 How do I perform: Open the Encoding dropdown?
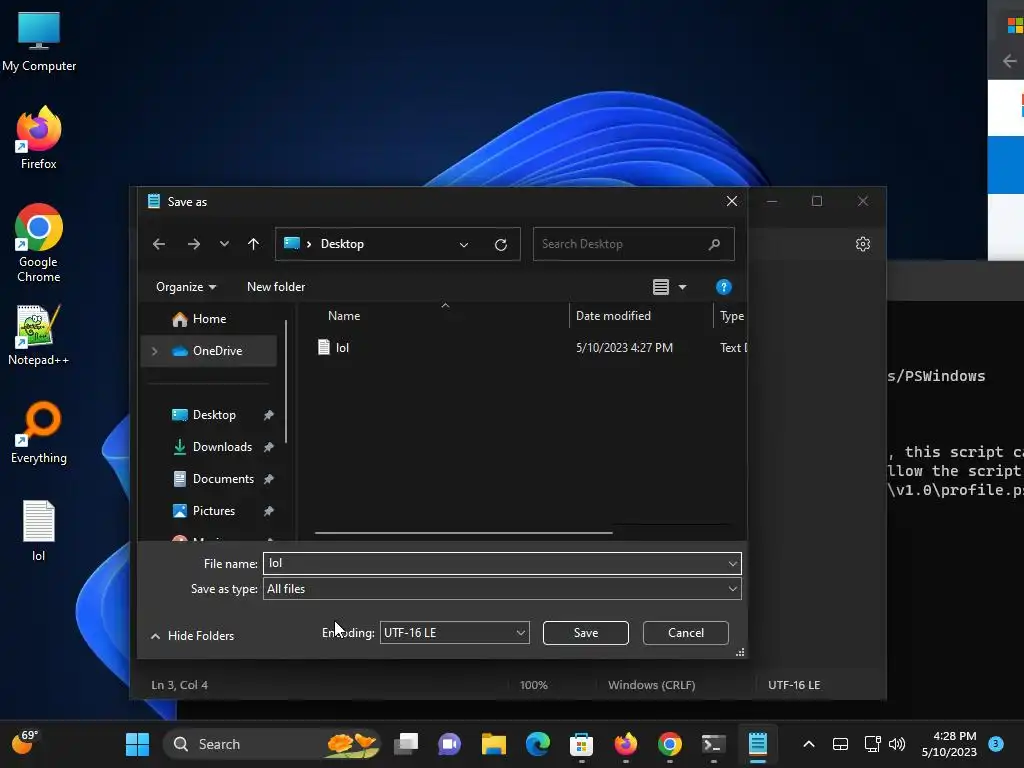click(455, 633)
